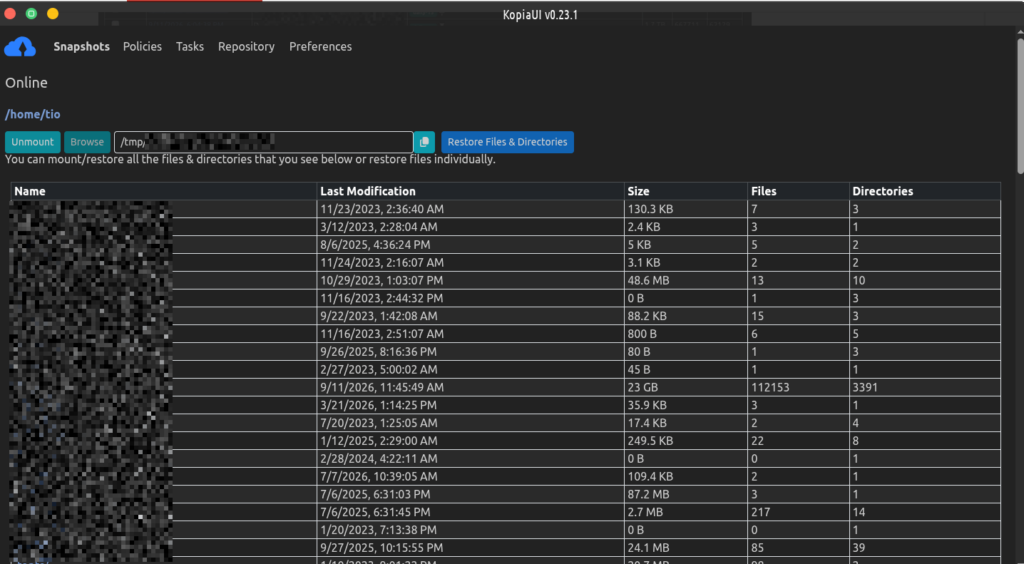Click the Browse button
The image size is (1024, 564).
point(87,142)
